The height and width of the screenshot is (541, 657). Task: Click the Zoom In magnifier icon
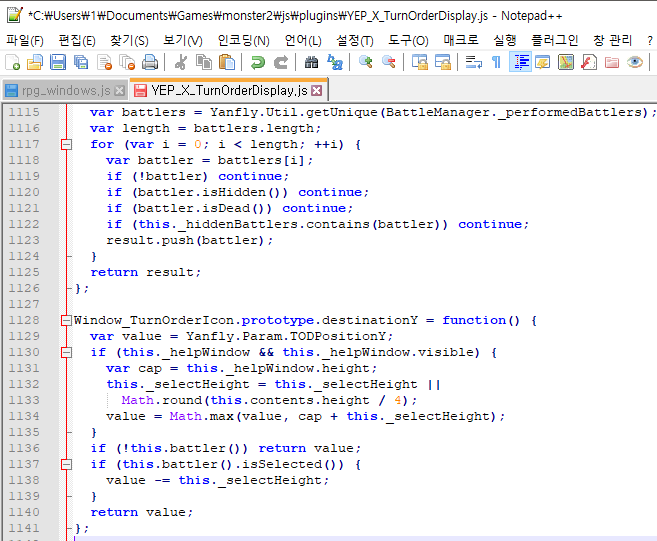(x=366, y=62)
